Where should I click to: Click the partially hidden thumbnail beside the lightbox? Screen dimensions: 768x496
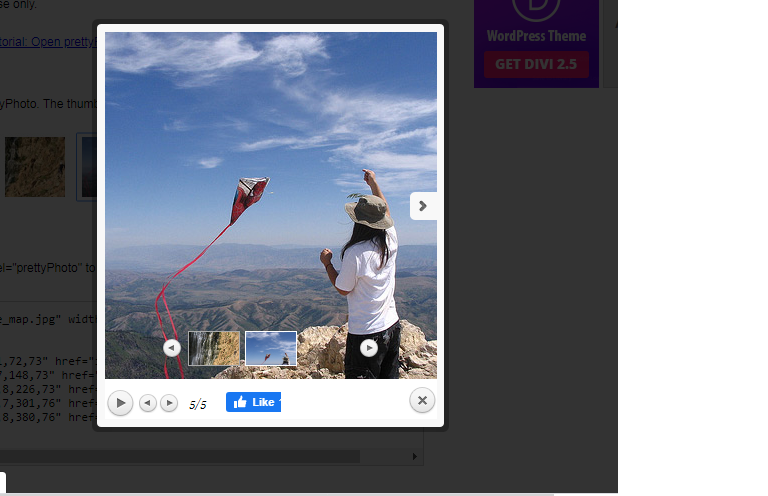pos(87,166)
